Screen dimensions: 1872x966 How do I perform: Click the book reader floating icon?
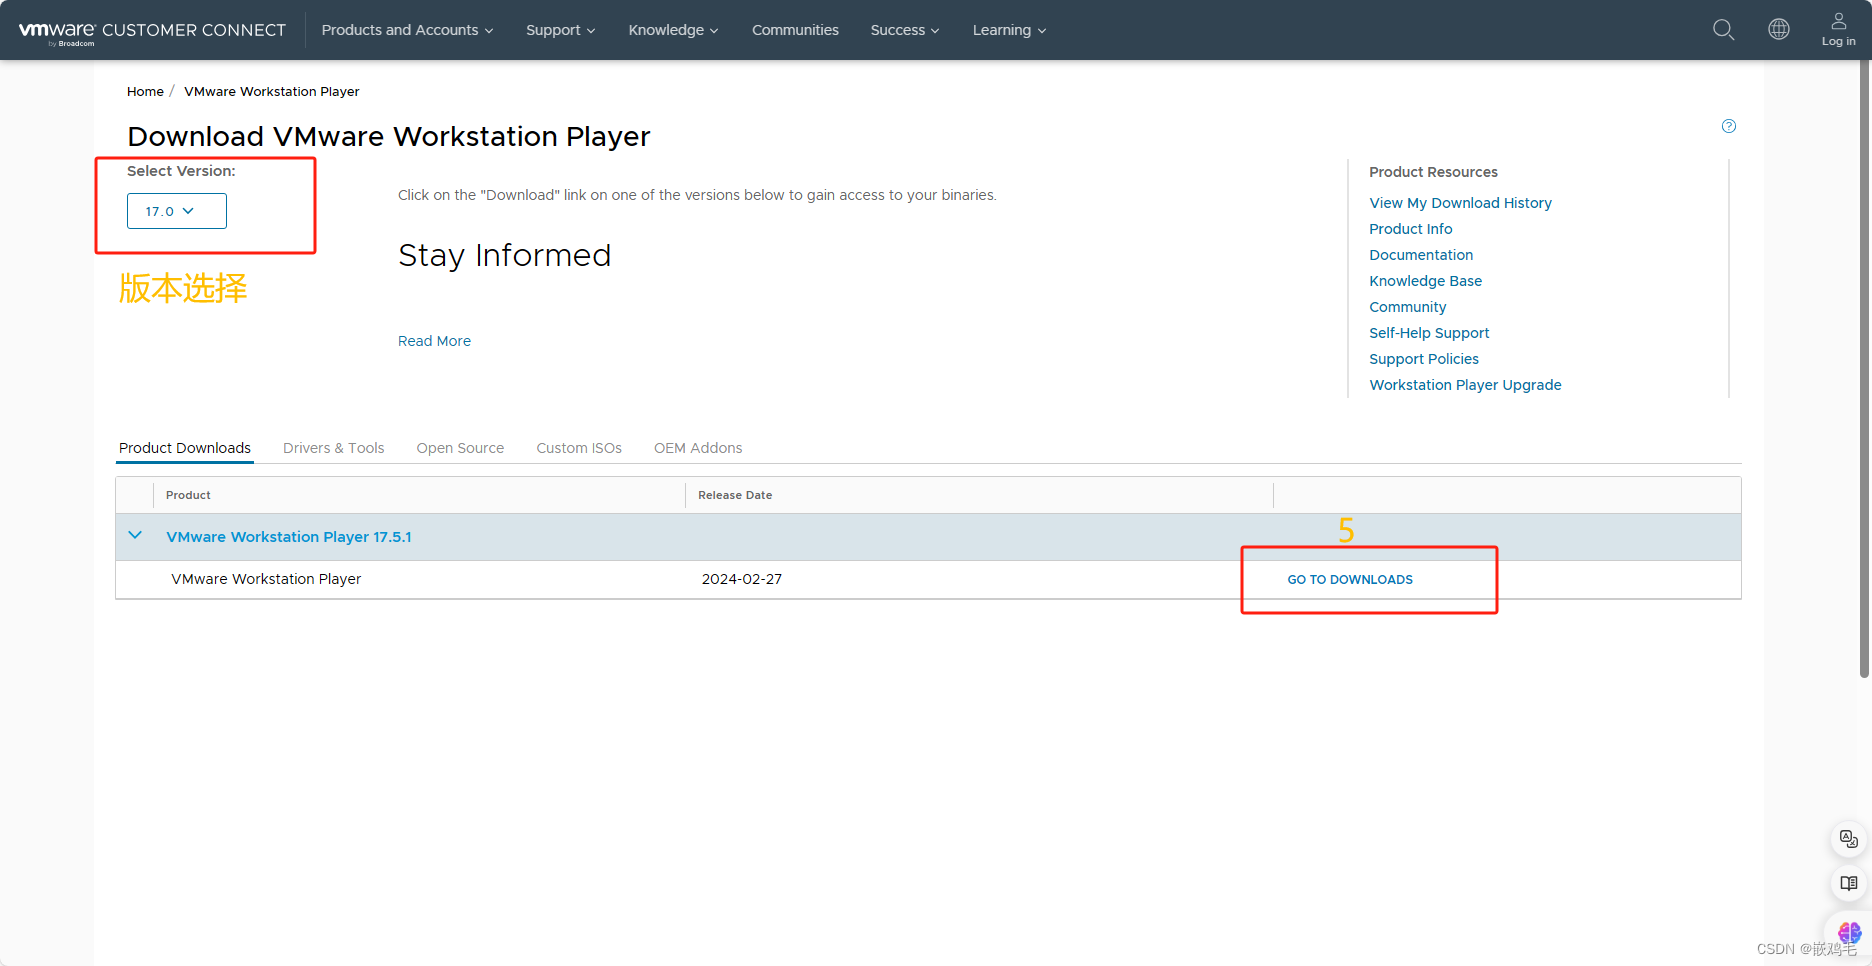click(1849, 883)
